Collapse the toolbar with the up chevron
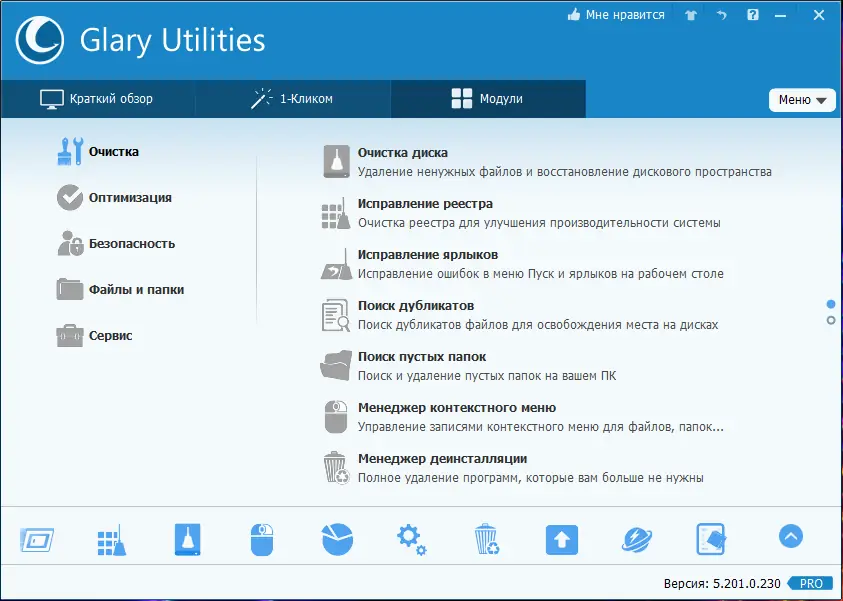 (x=790, y=536)
